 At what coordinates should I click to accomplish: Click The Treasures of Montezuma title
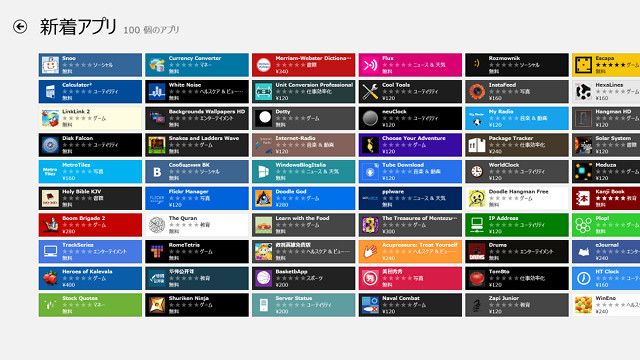pyautogui.click(x=420, y=218)
